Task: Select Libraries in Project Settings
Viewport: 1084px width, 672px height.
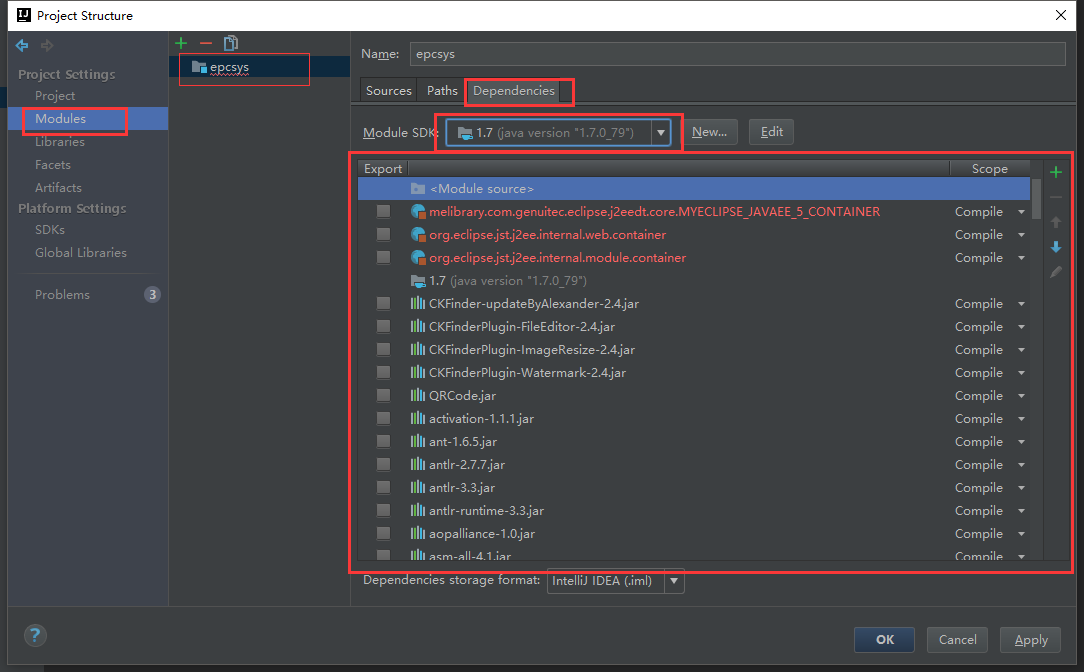Action: pos(60,142)
